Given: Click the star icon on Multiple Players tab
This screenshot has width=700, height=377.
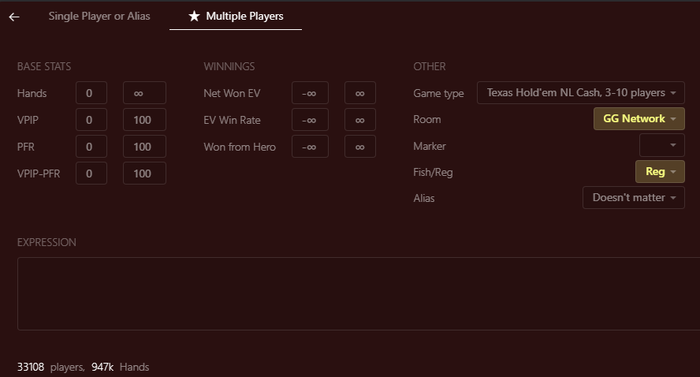Looking at the screenshot, I should pyautogui.click(x=194, y=16).
